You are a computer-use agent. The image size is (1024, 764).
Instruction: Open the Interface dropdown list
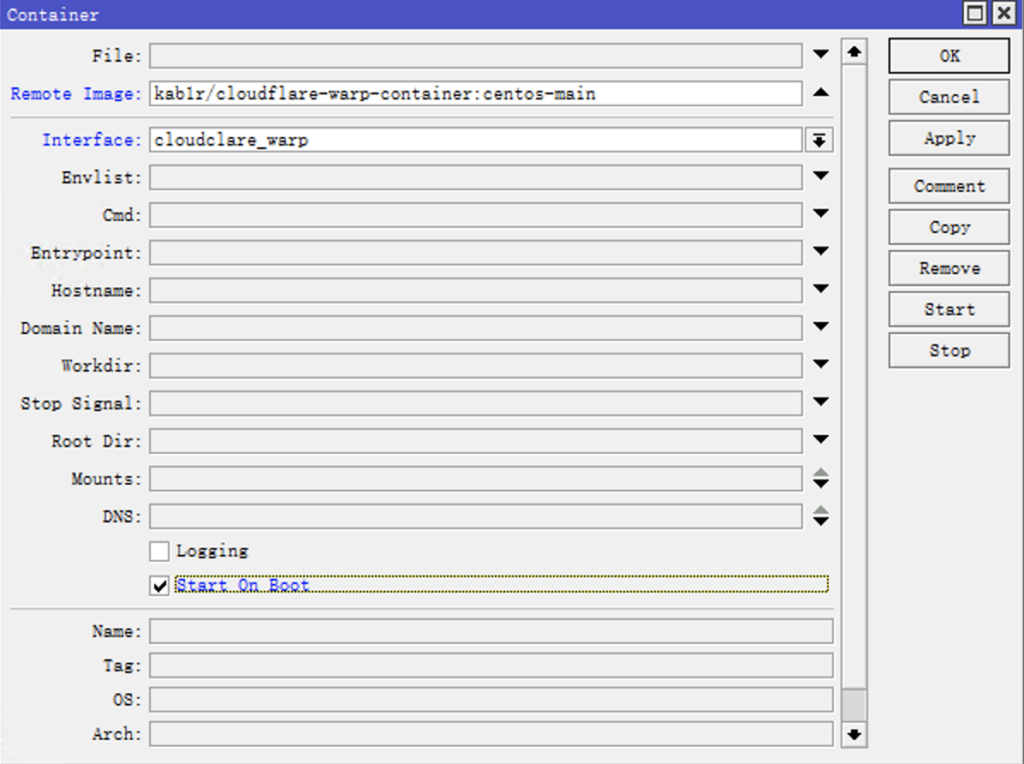click(x=818, y=140)
